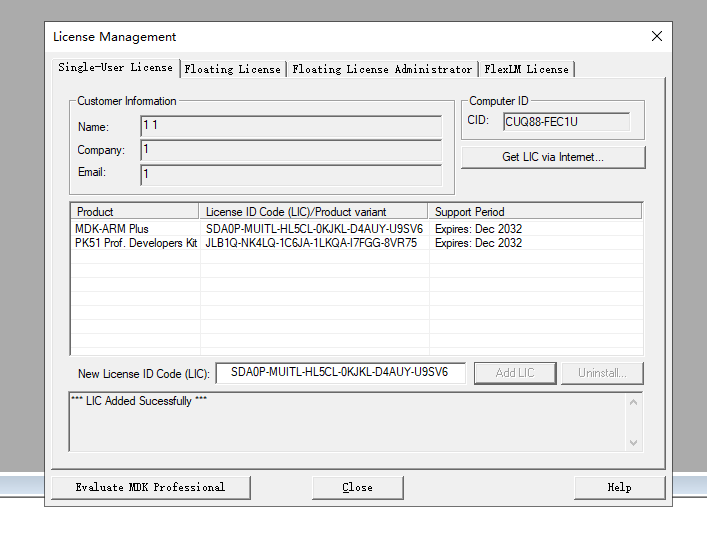Click the License ID Code column header
The height and width of the screenshot is (533, 707).
point(313,211)
